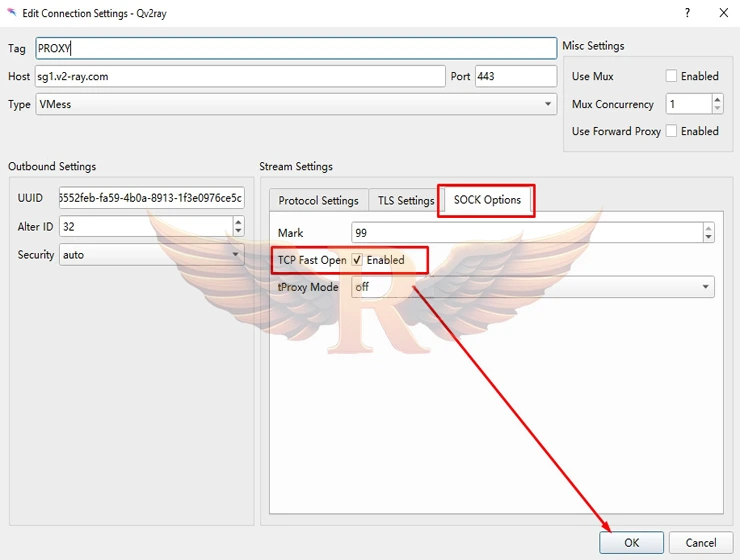This screenshot has height=560, width=740.
Task: Increase Mux Concurrency with up arrow
Action: 717,99
